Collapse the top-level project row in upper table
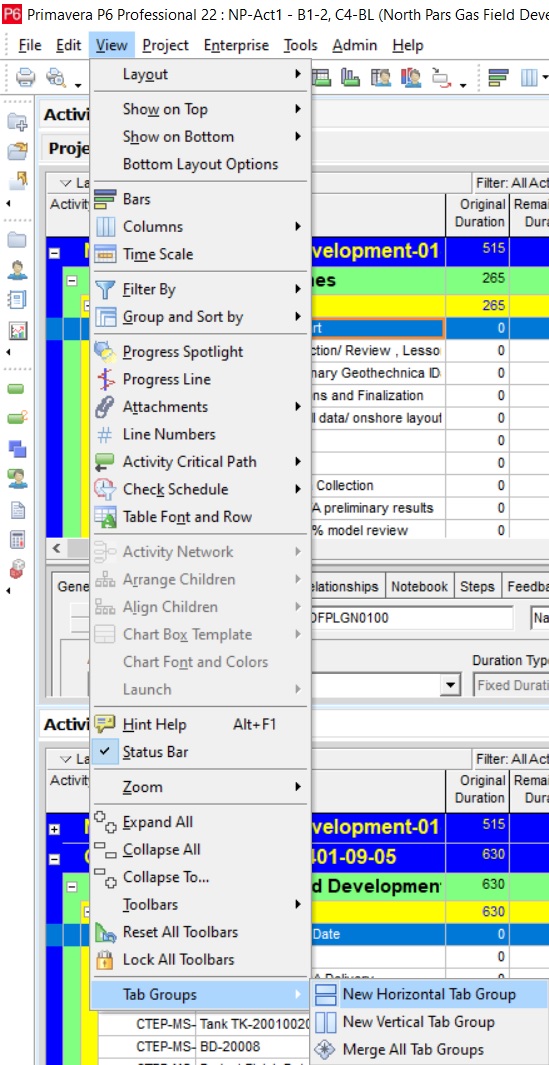 pos(54,253)
